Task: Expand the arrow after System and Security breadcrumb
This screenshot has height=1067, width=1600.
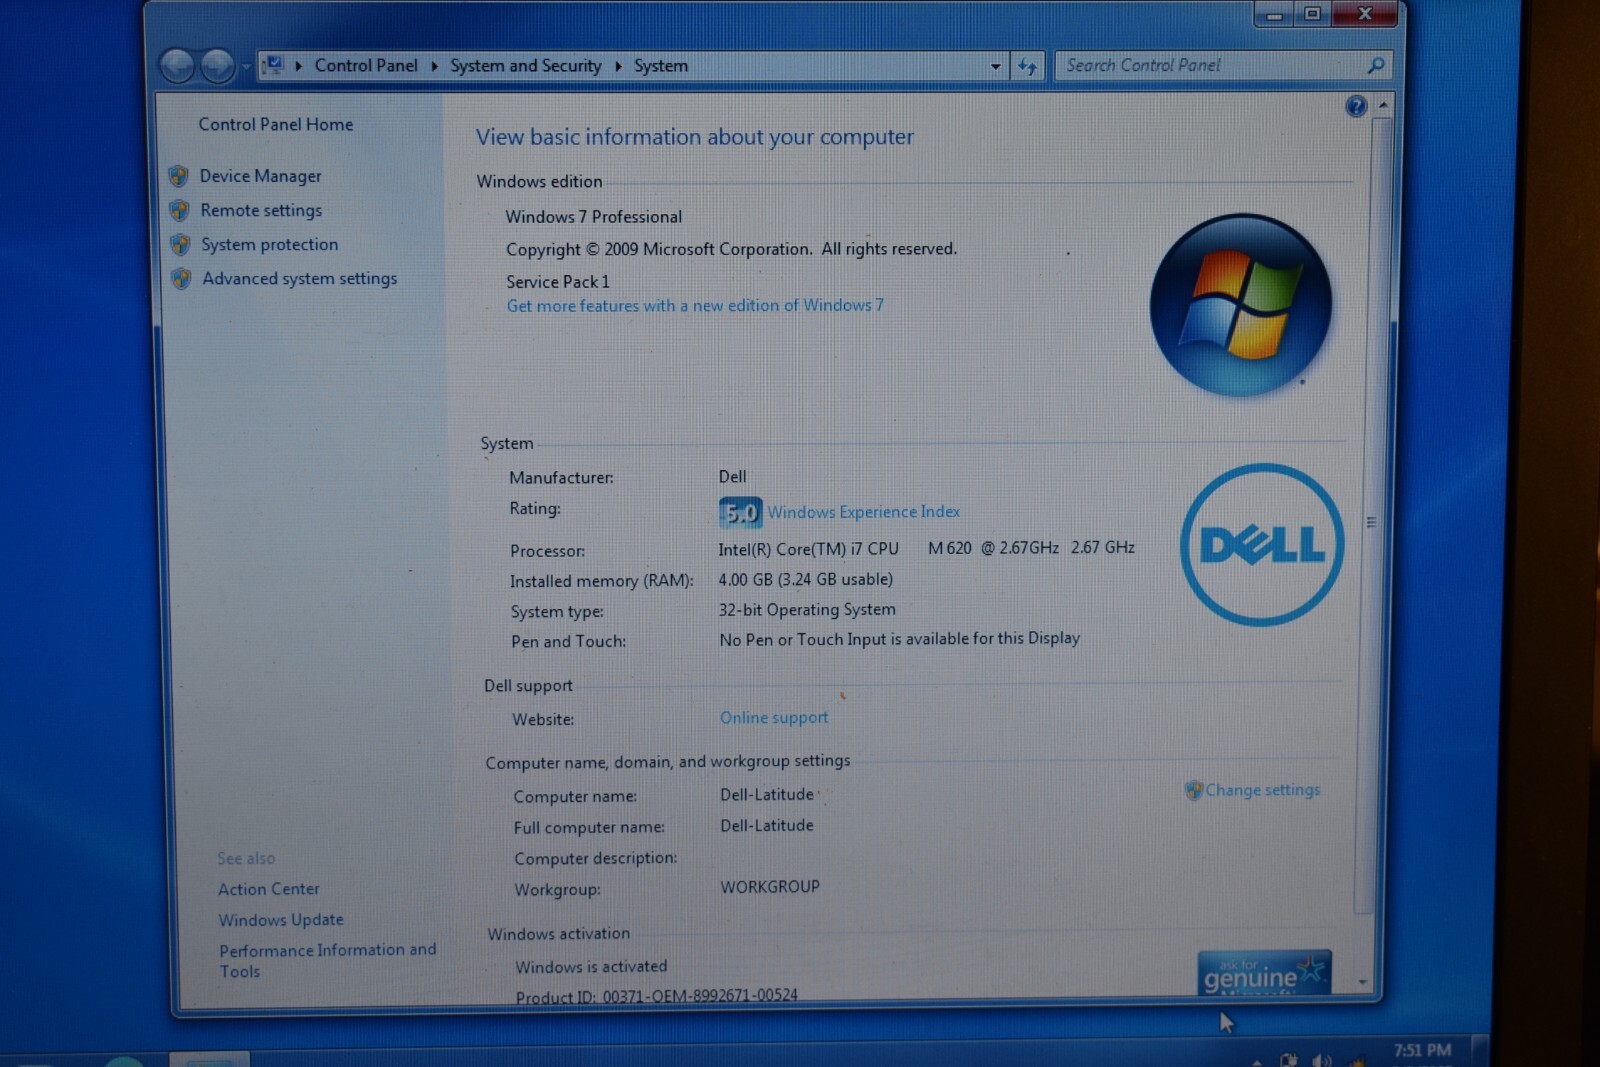Action: tap(618, 66)
